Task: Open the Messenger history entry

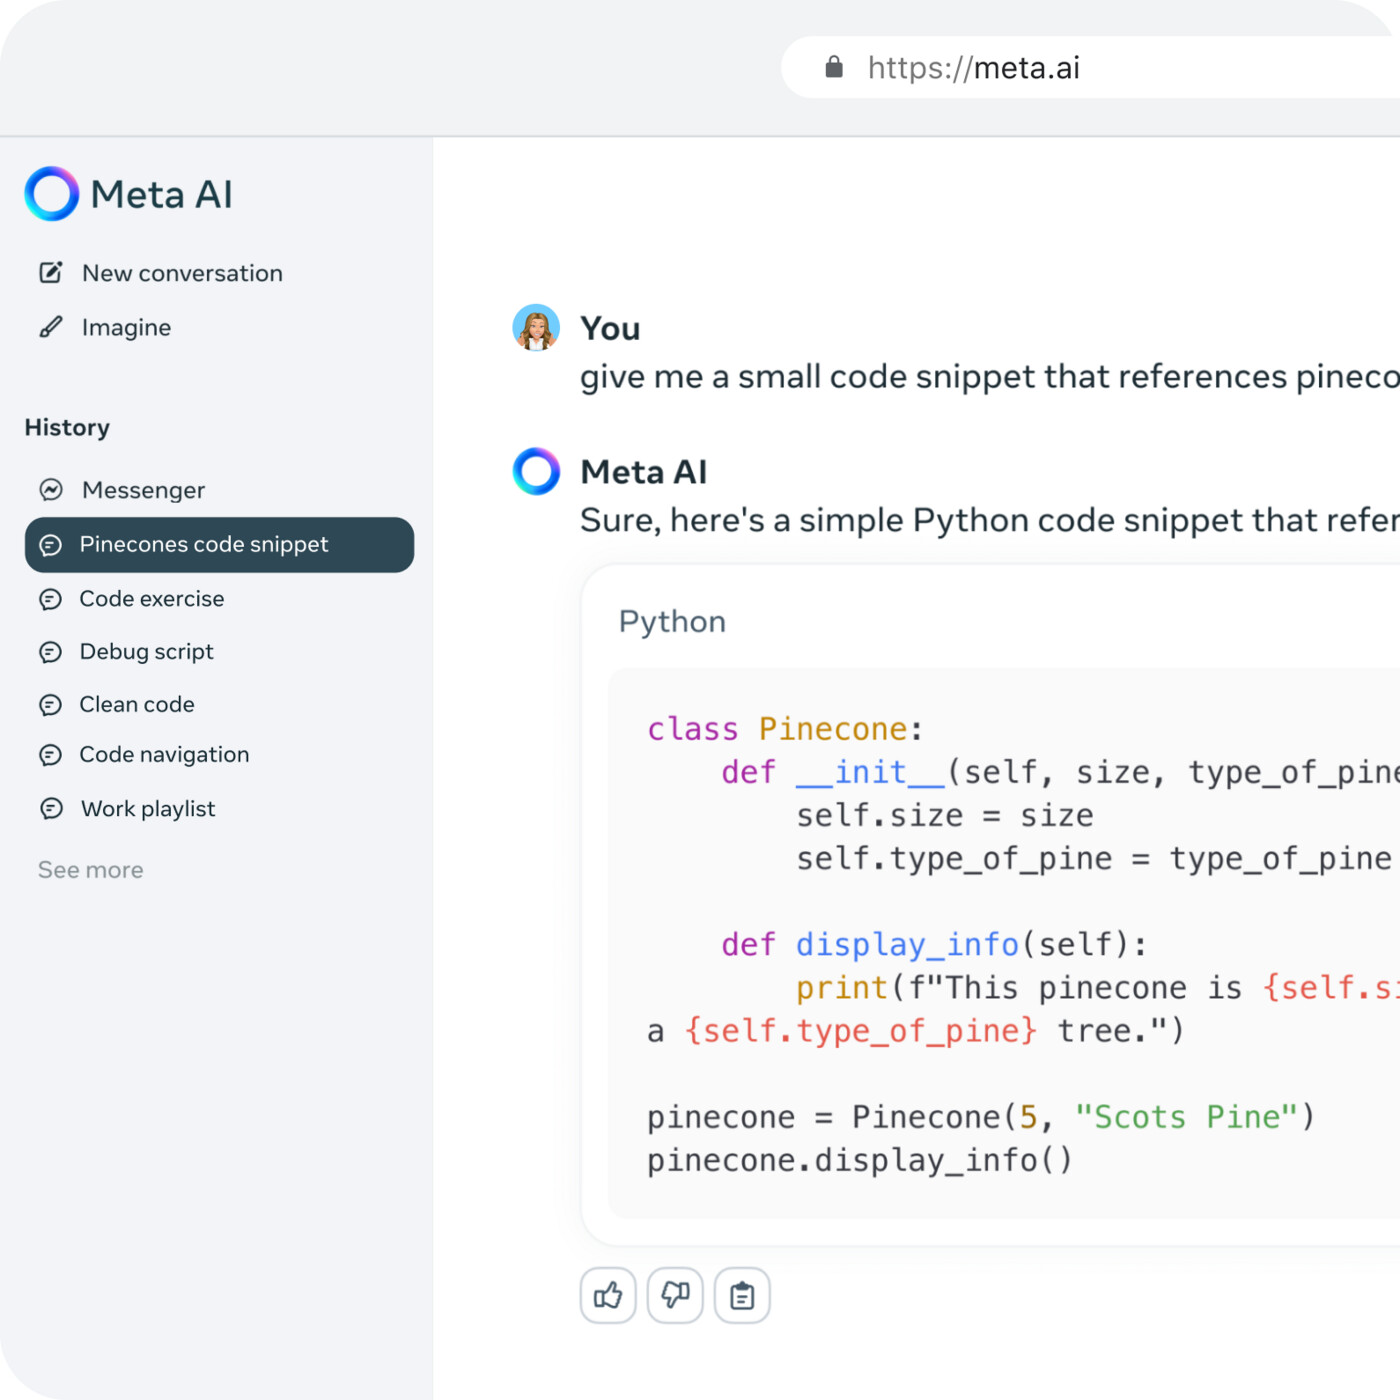Action: coord(143,490)
